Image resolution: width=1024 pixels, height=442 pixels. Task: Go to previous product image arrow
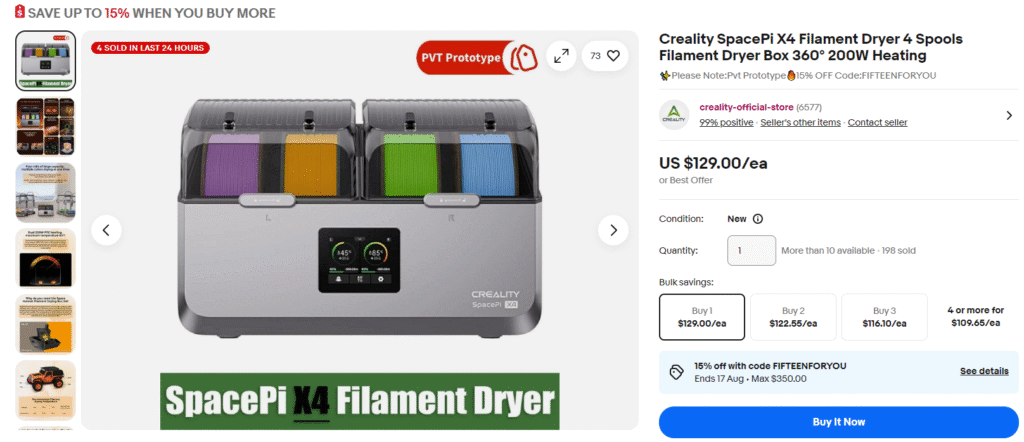coord(106,230)
